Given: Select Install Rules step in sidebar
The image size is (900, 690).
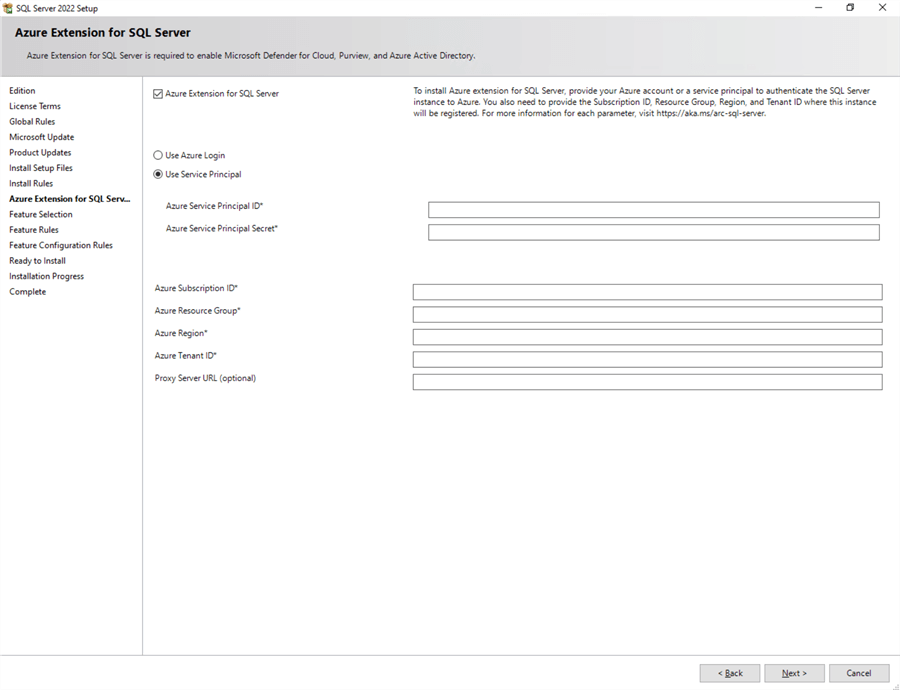Looking at the screenshot, I should [31, 184].
